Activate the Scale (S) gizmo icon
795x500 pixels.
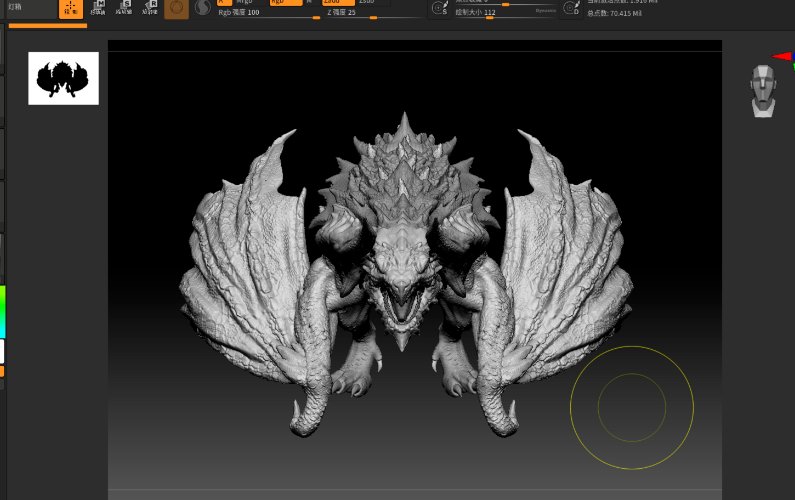click(x=124, y=8)
